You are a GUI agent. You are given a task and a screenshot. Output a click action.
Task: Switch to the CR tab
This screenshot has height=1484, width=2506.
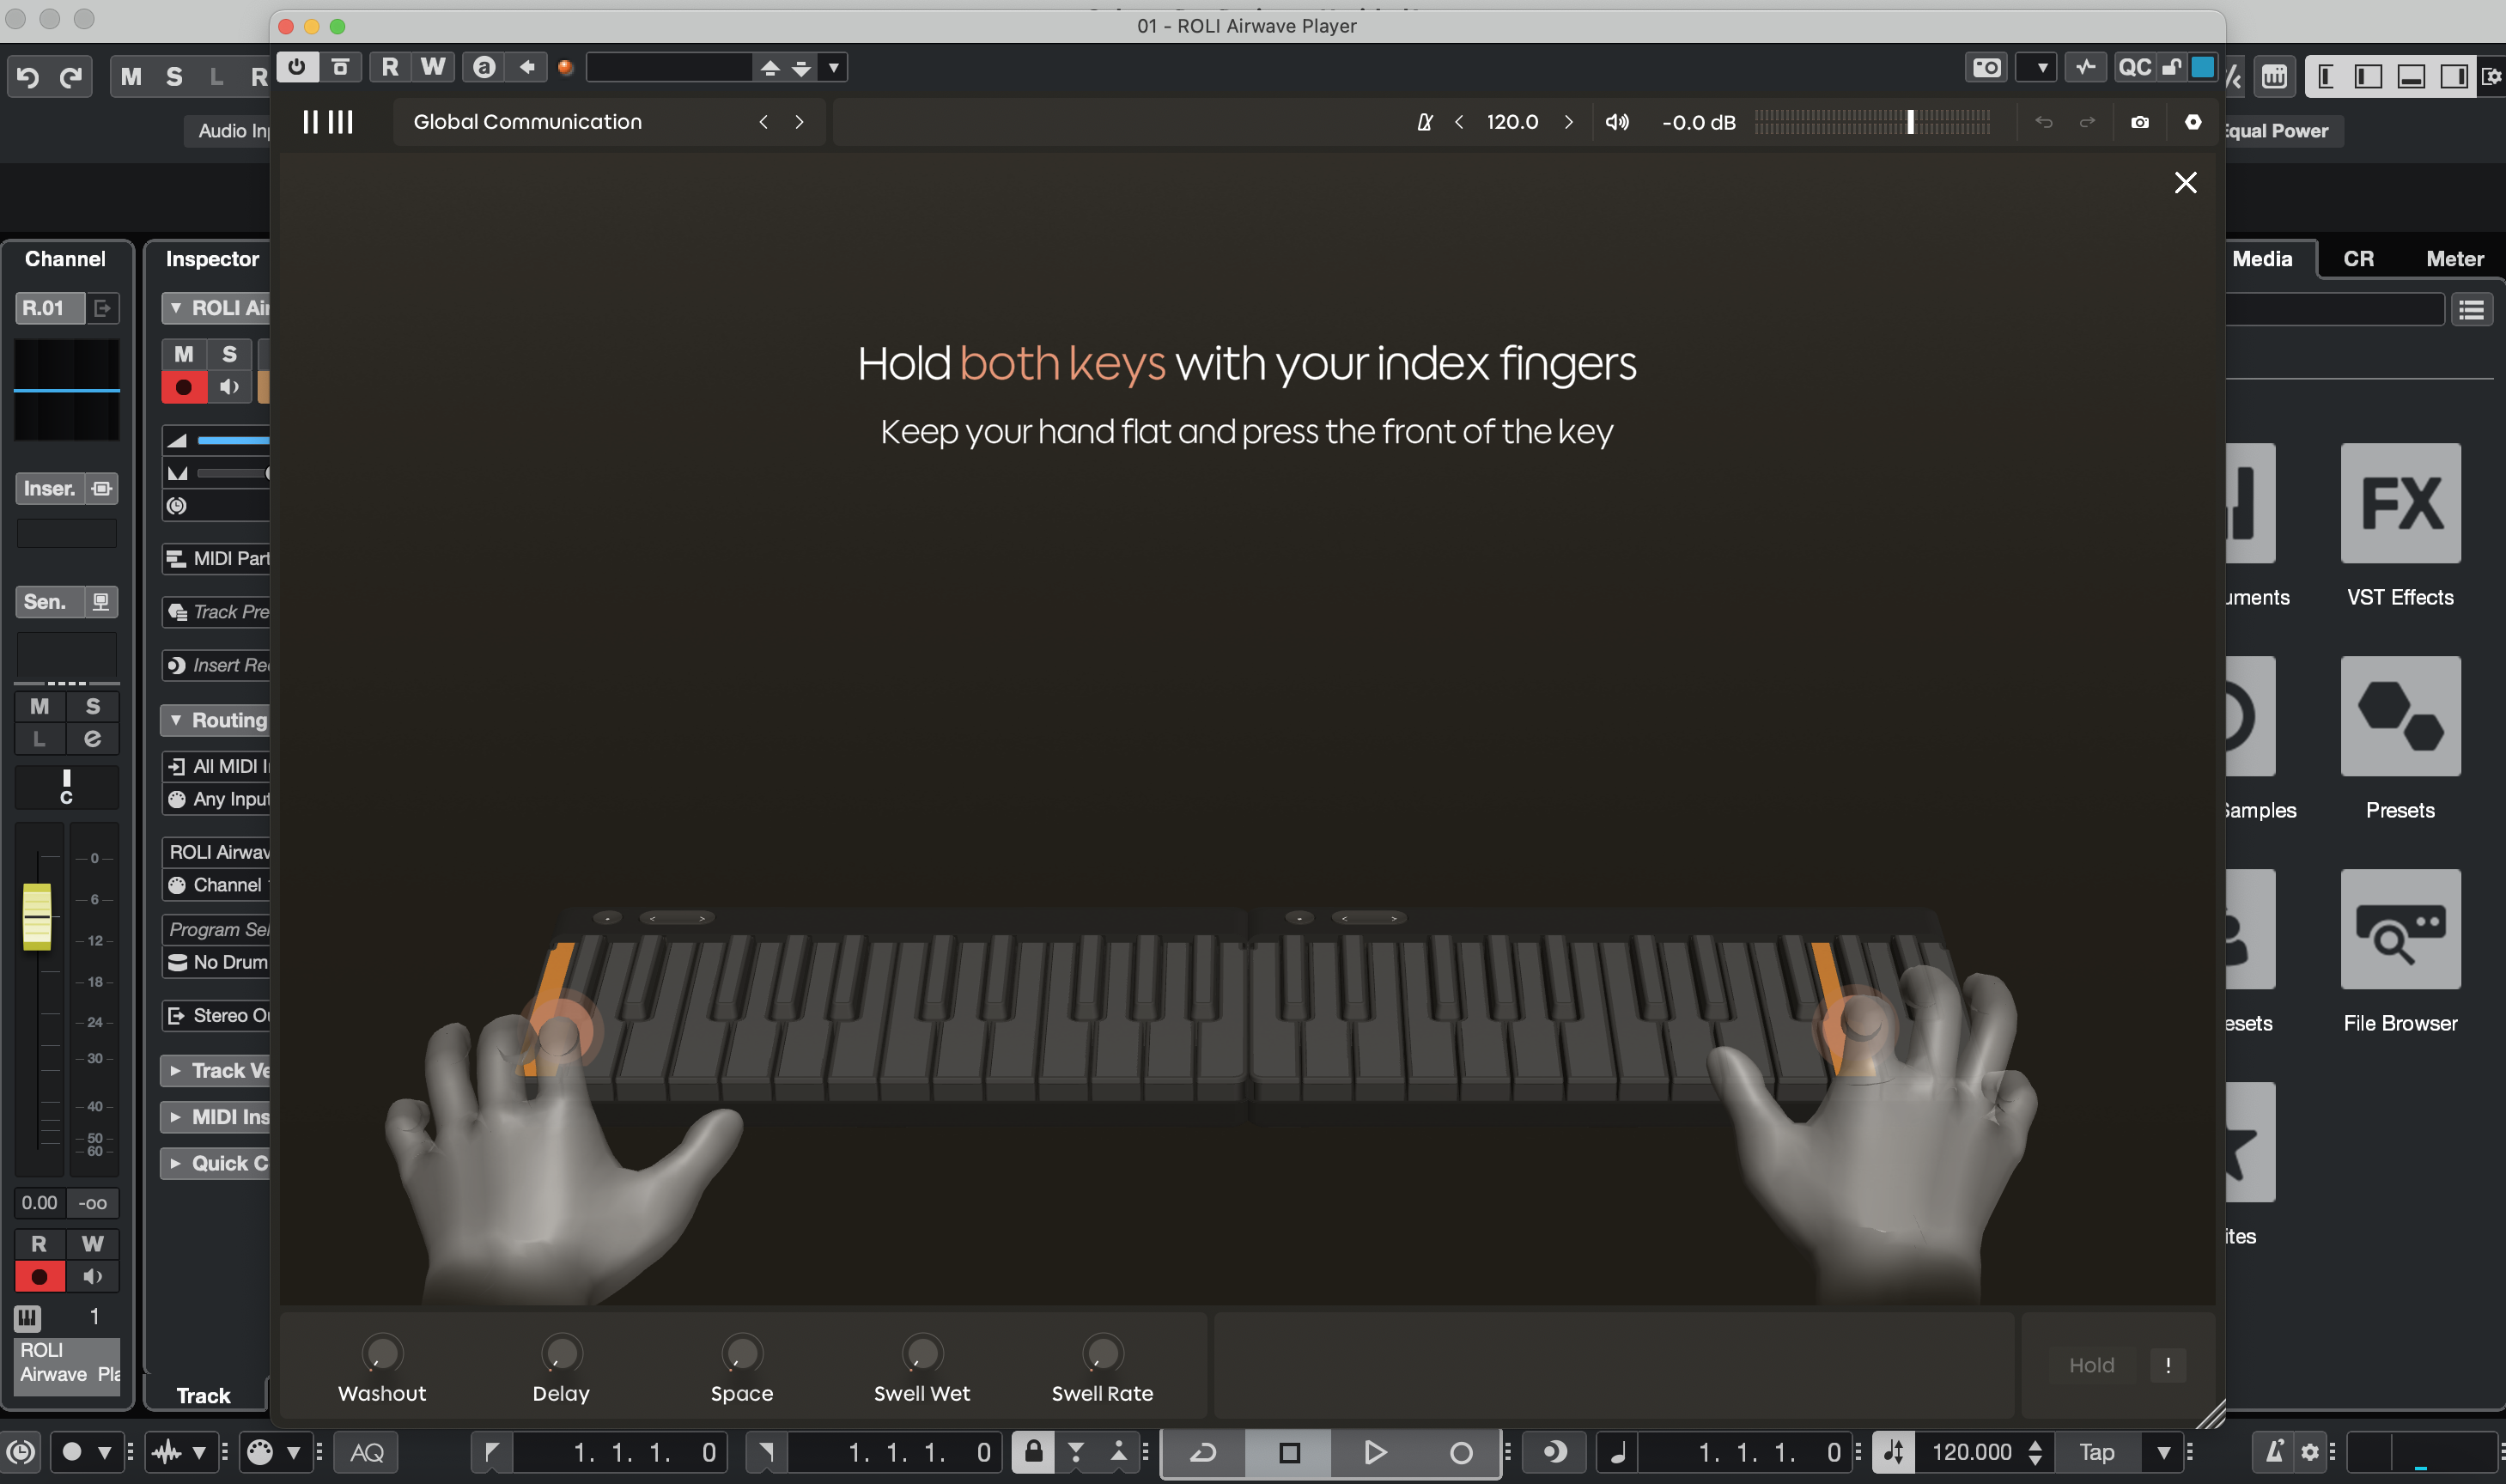[2357, 259]
